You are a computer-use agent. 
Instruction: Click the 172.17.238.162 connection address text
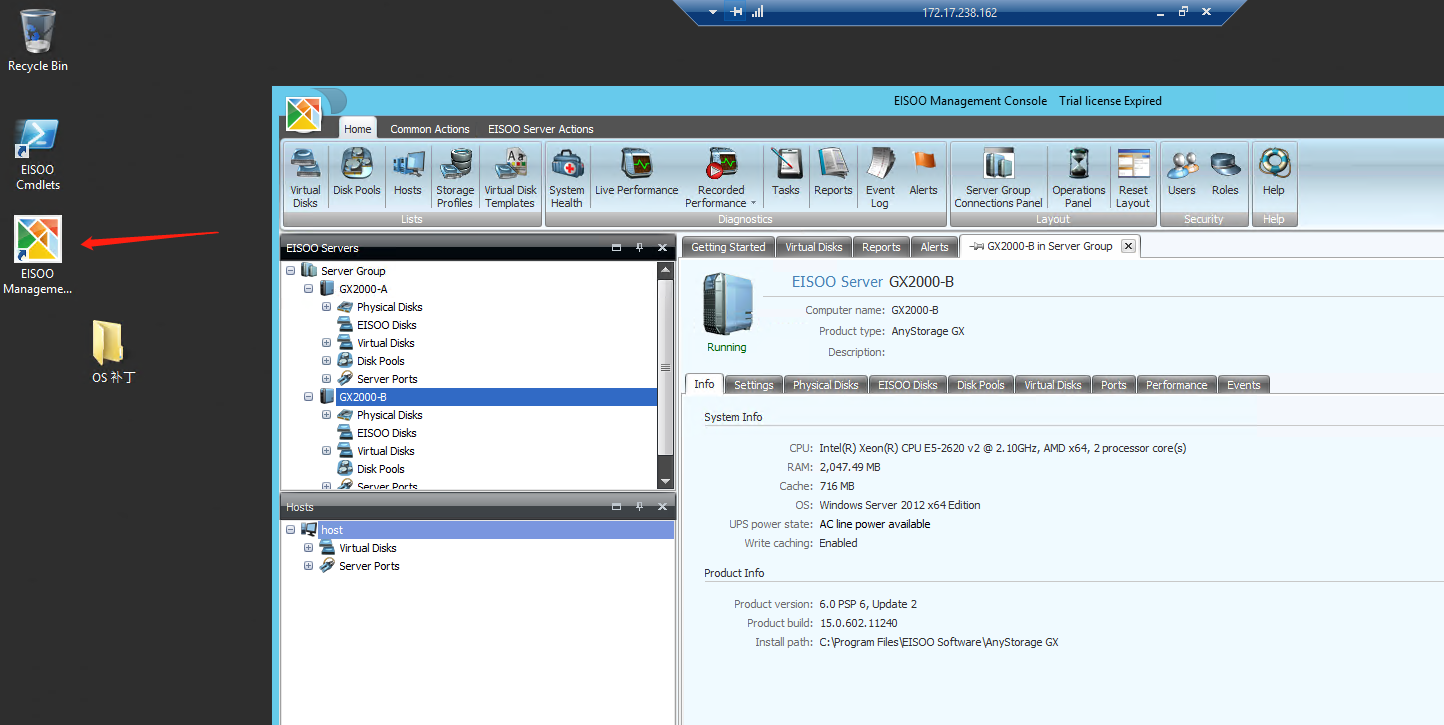pos(959,13)
